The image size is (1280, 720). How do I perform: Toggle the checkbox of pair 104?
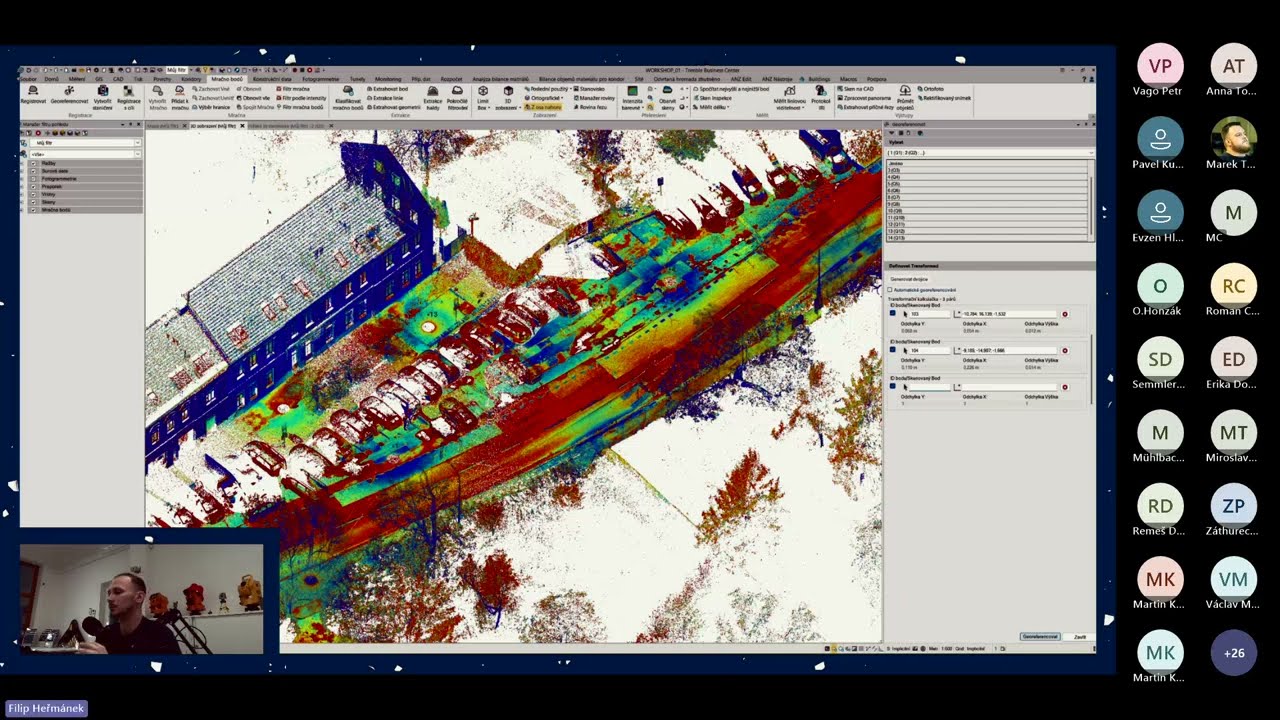pyautogui.click(x=893, y=350)
